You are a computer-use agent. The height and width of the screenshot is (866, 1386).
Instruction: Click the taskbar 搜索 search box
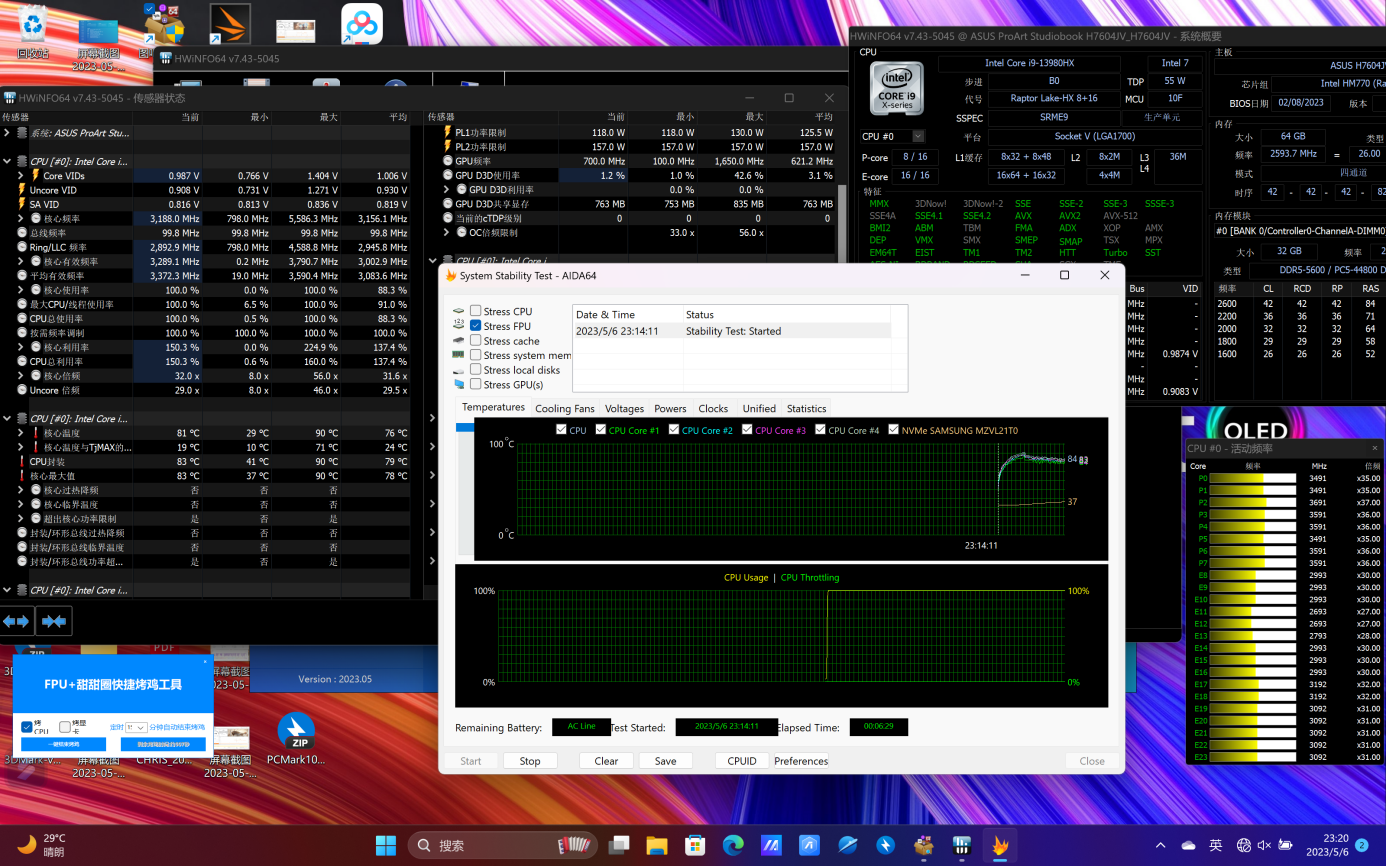[x=502, y=845]
